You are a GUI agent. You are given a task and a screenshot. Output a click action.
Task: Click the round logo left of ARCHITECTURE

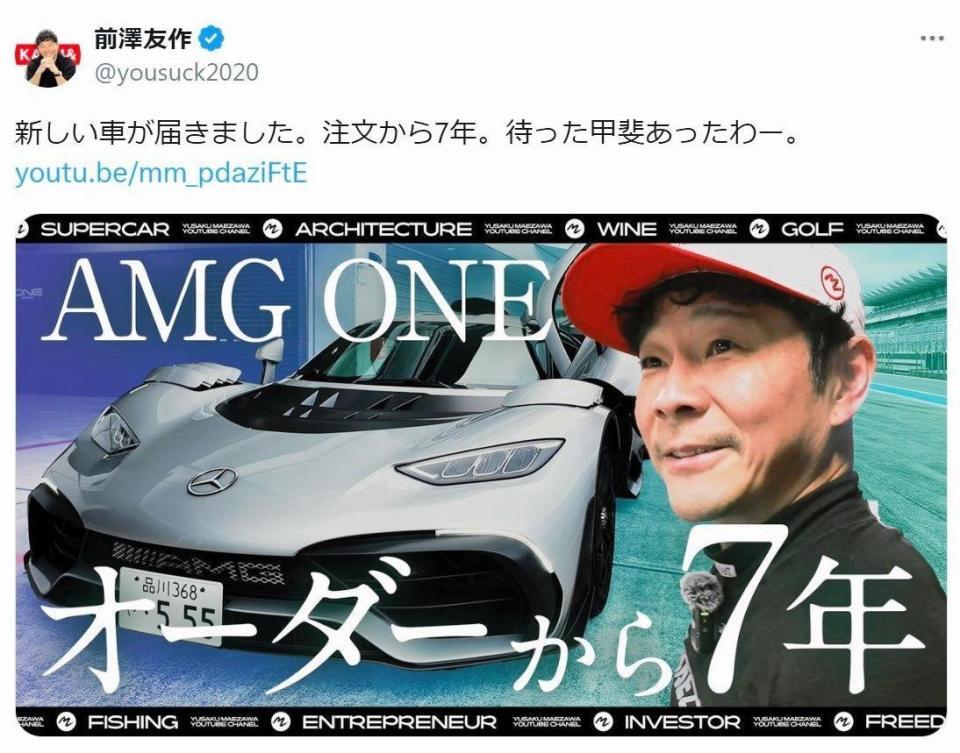[272, 229]
